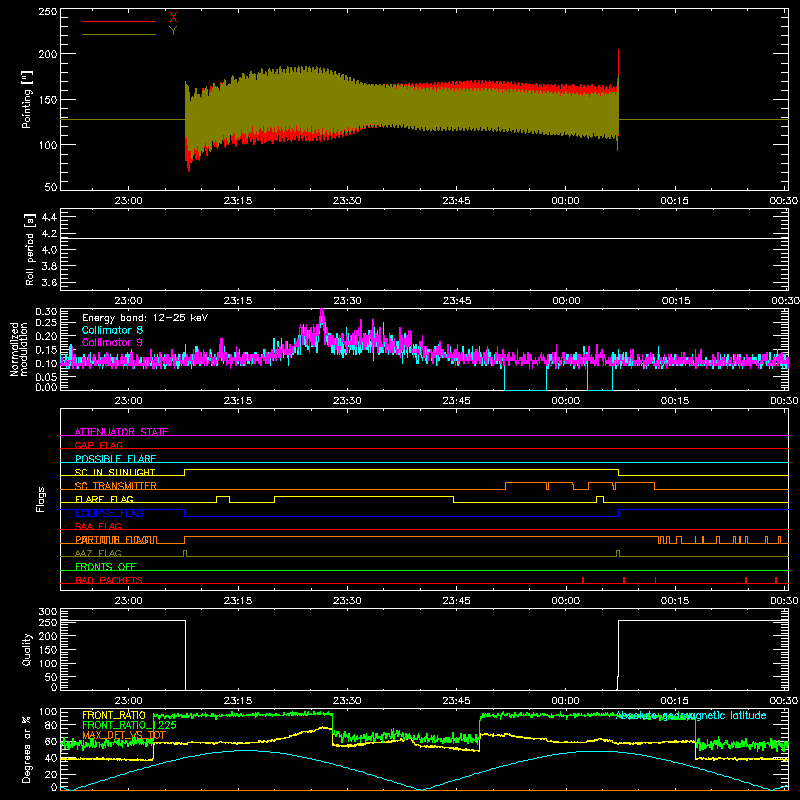Click the olive Y legend line
Screen dimensions: 800x800
[x=119, y=35]
